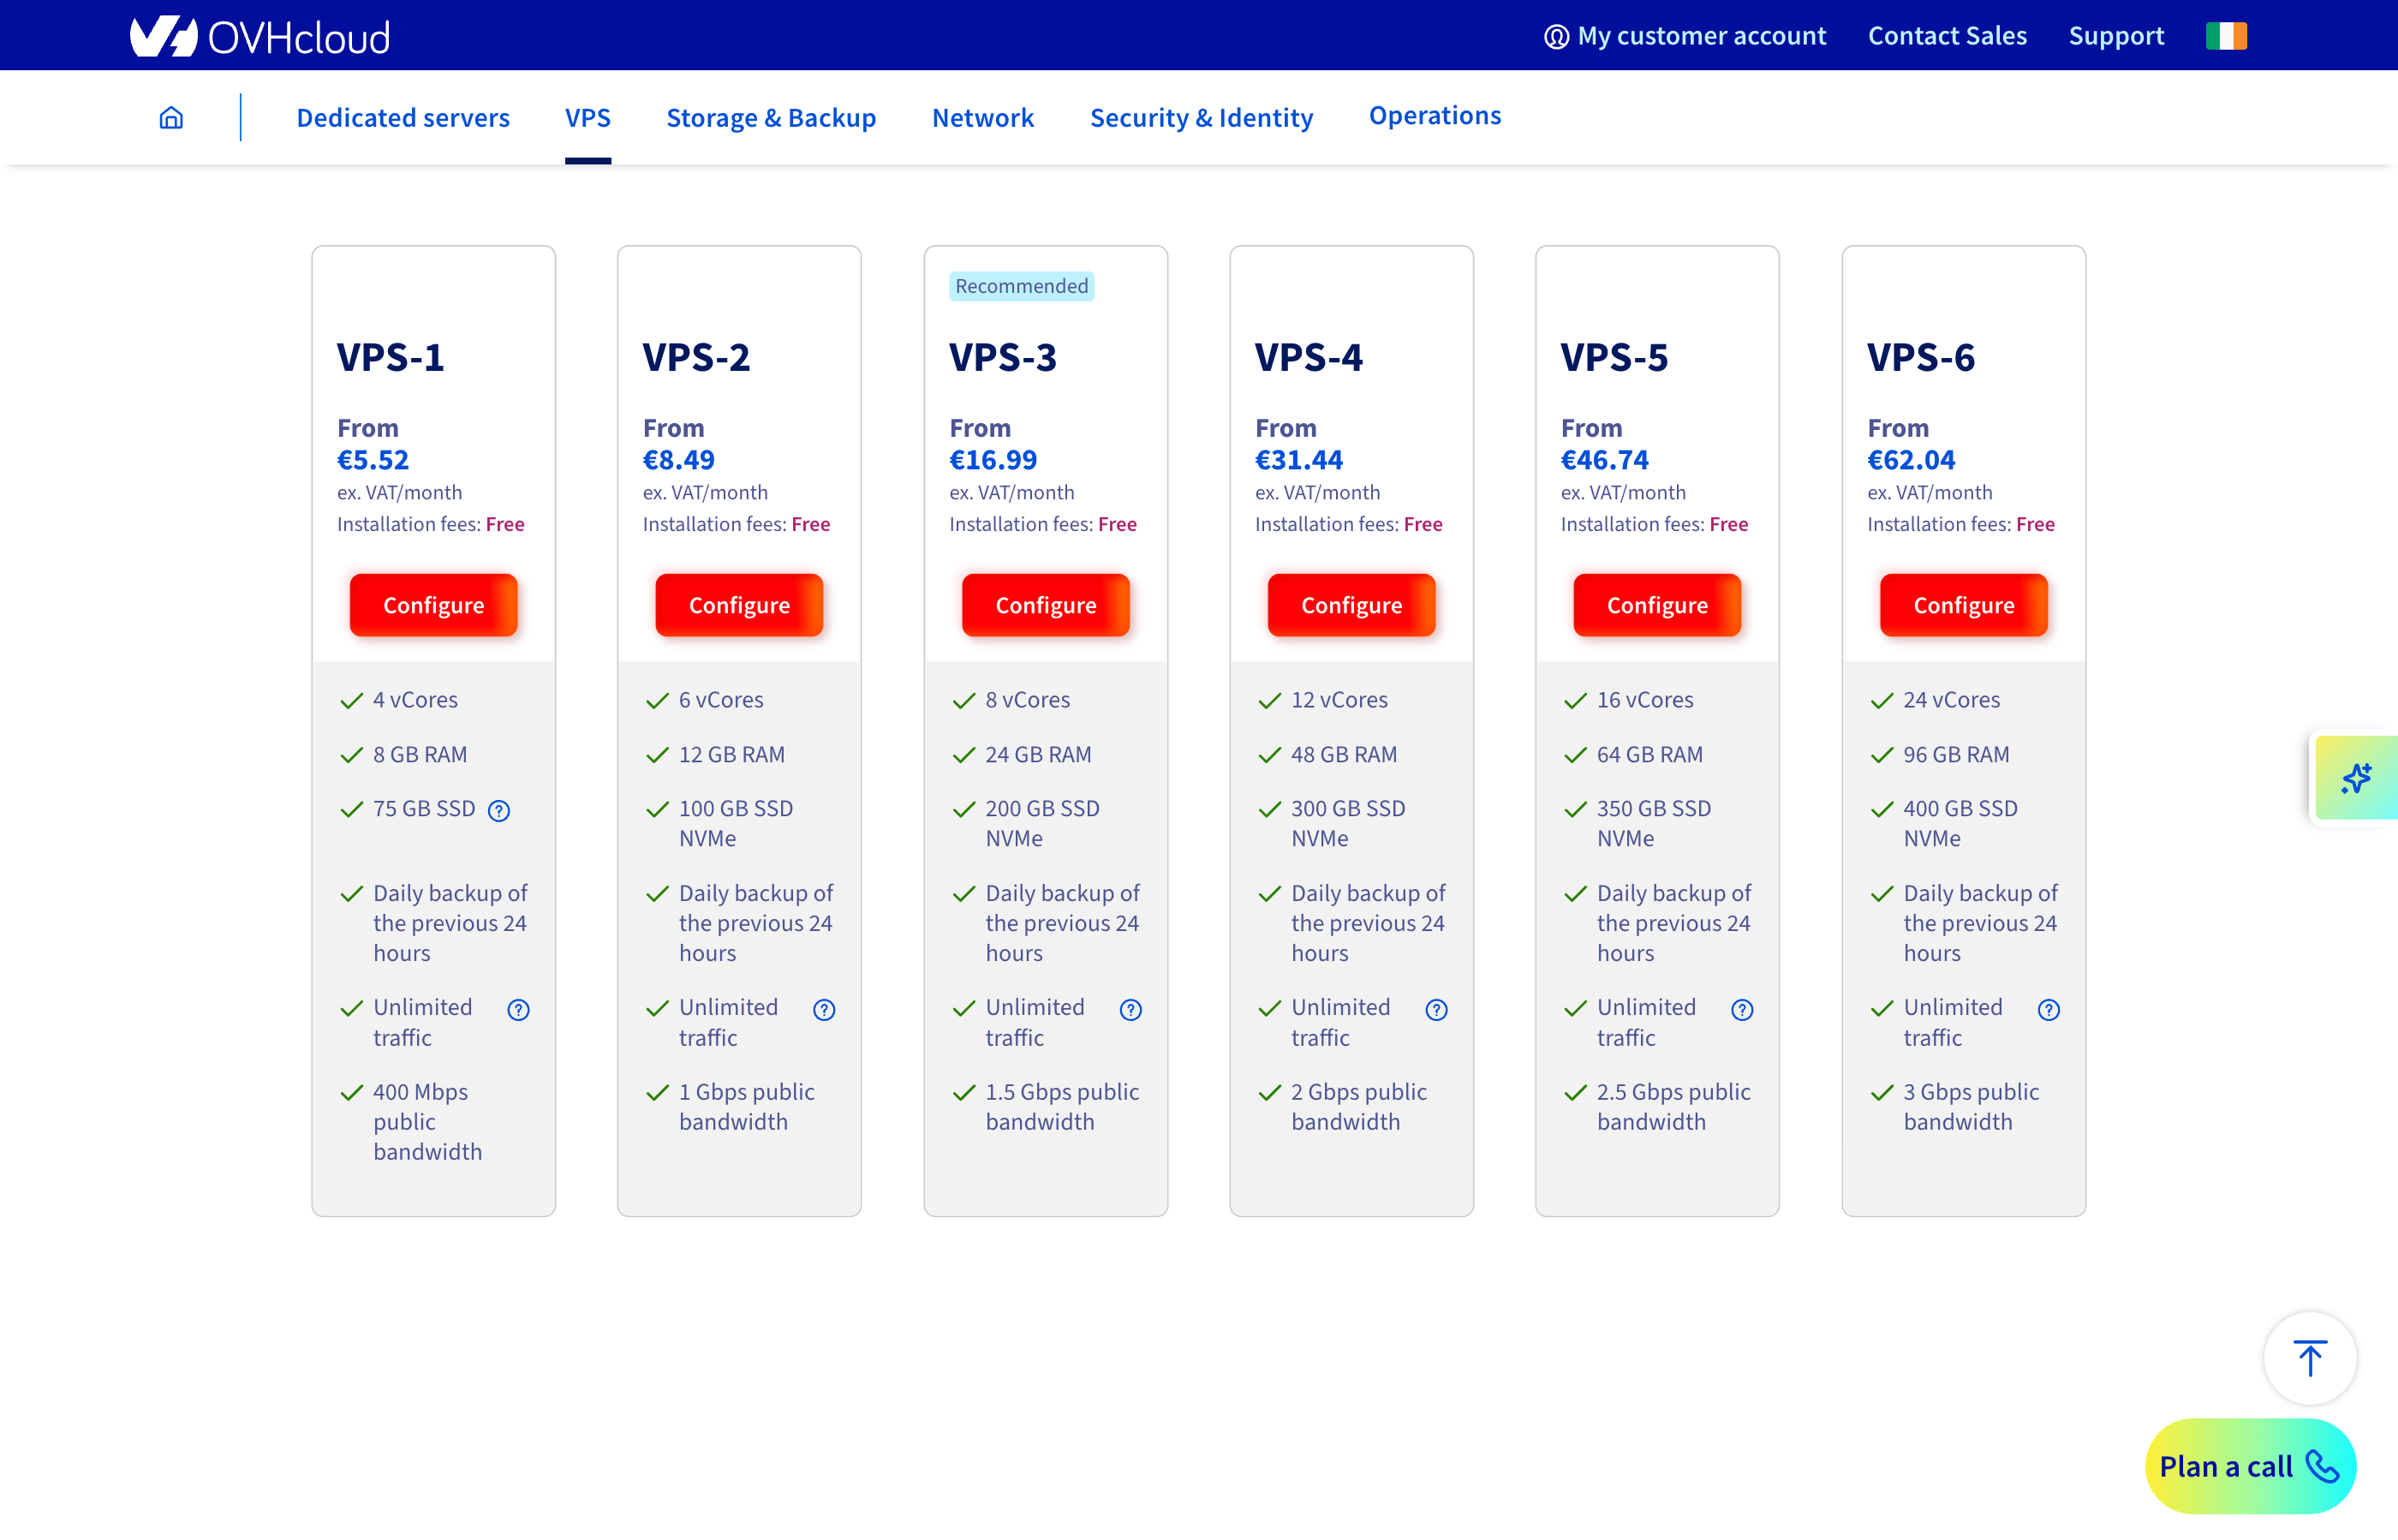Open the Network menu
The image size is (2398, 1540).
[x=983, y=118]
